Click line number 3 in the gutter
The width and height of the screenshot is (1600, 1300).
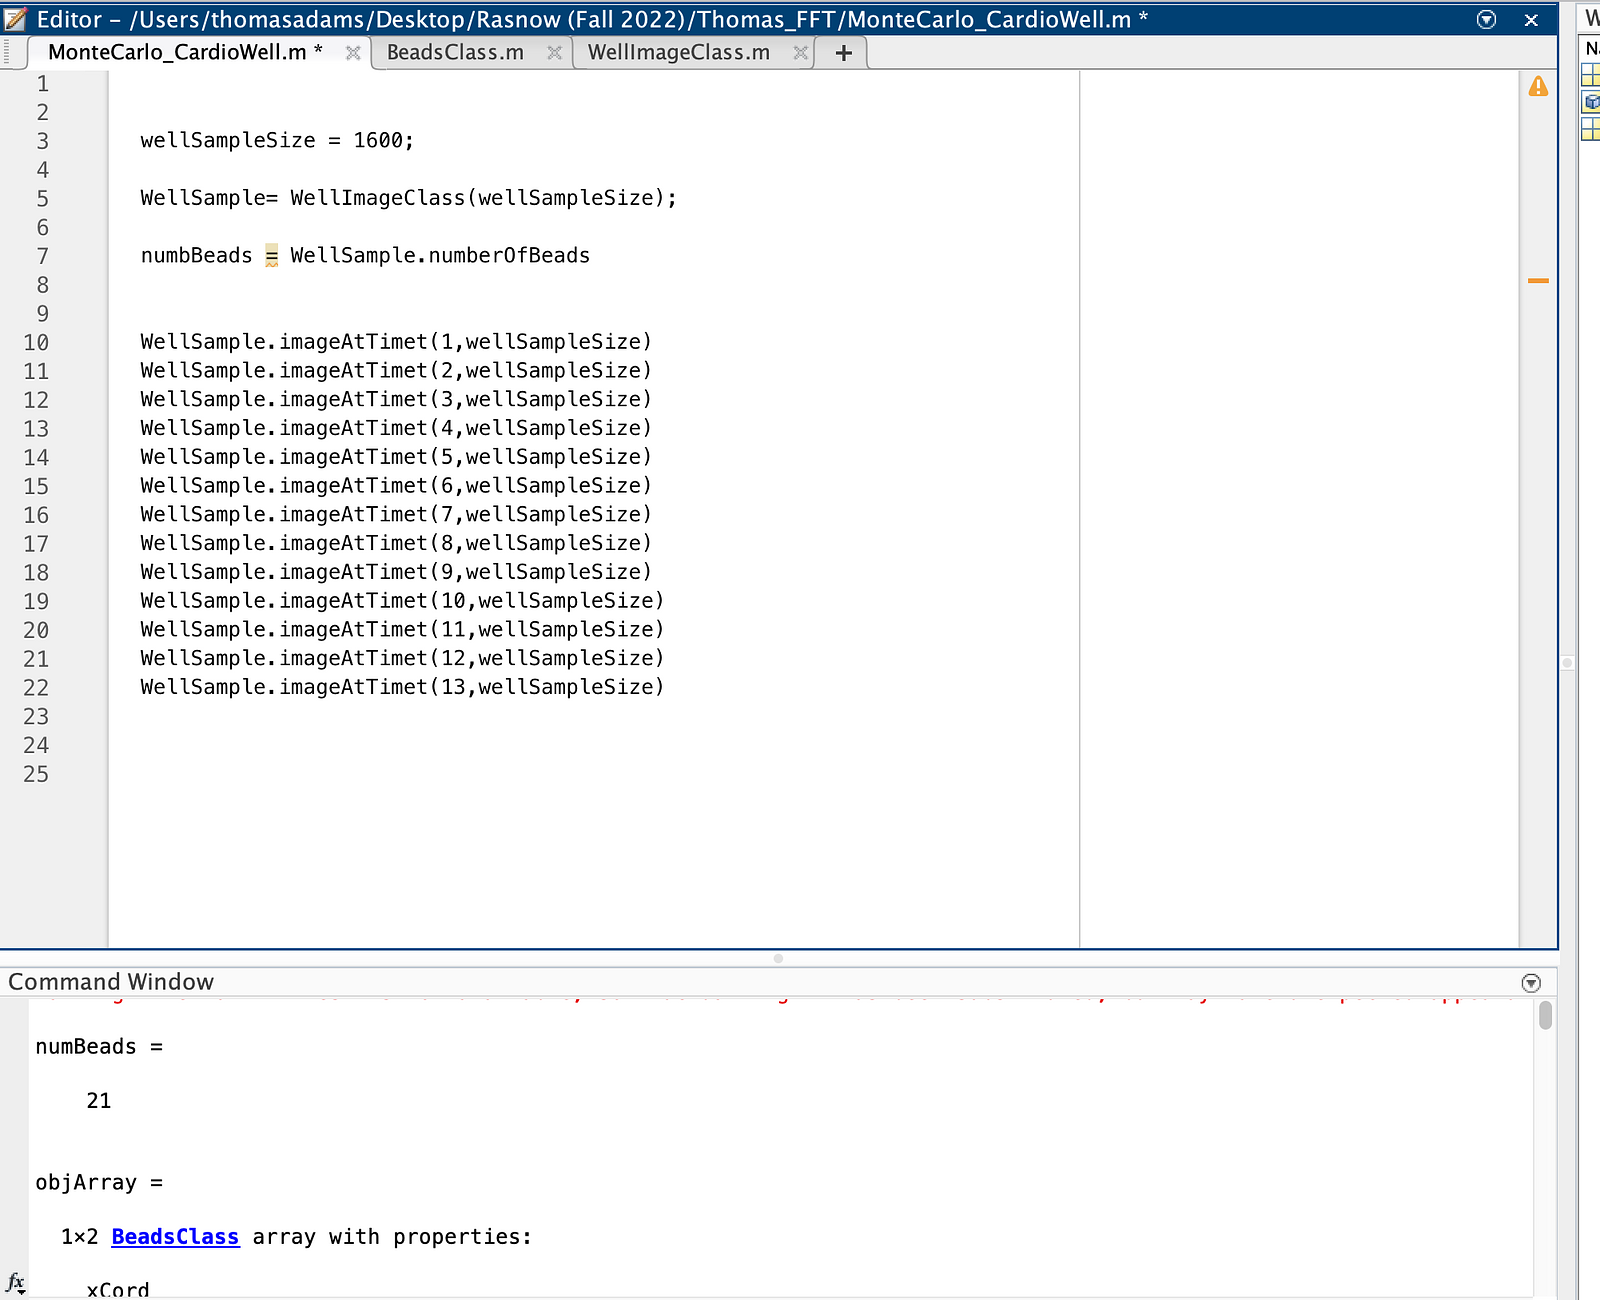42,141
